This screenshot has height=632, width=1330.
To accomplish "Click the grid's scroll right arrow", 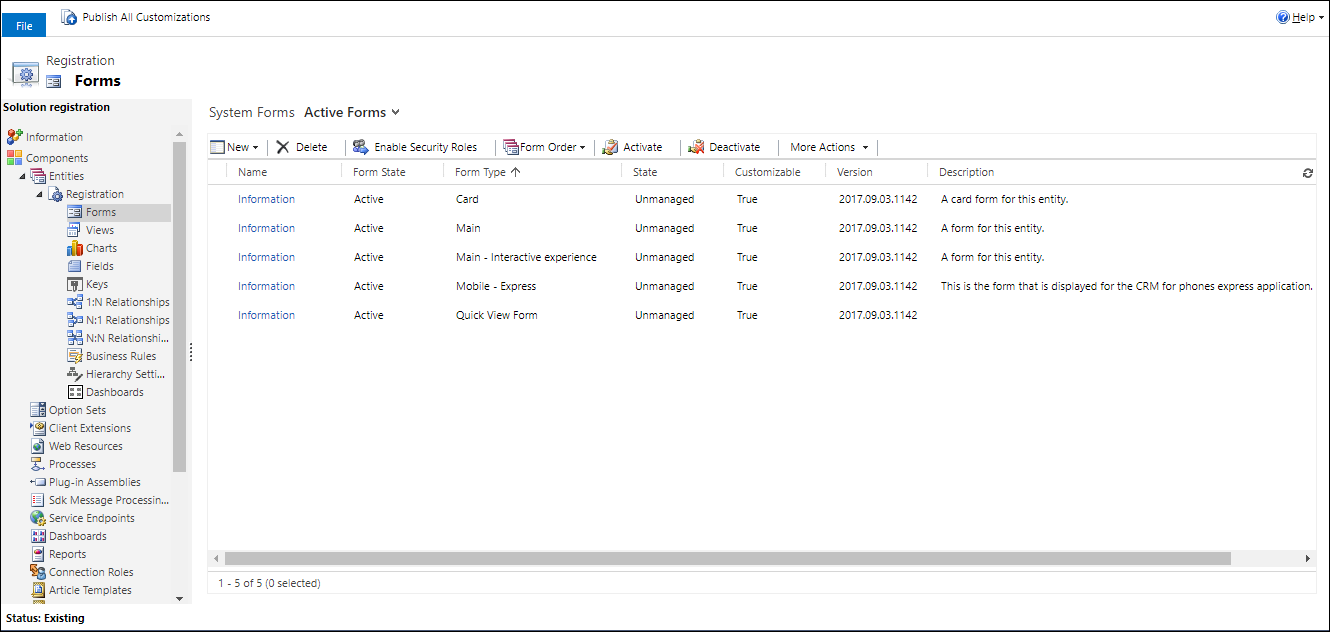I will 1307,558.
